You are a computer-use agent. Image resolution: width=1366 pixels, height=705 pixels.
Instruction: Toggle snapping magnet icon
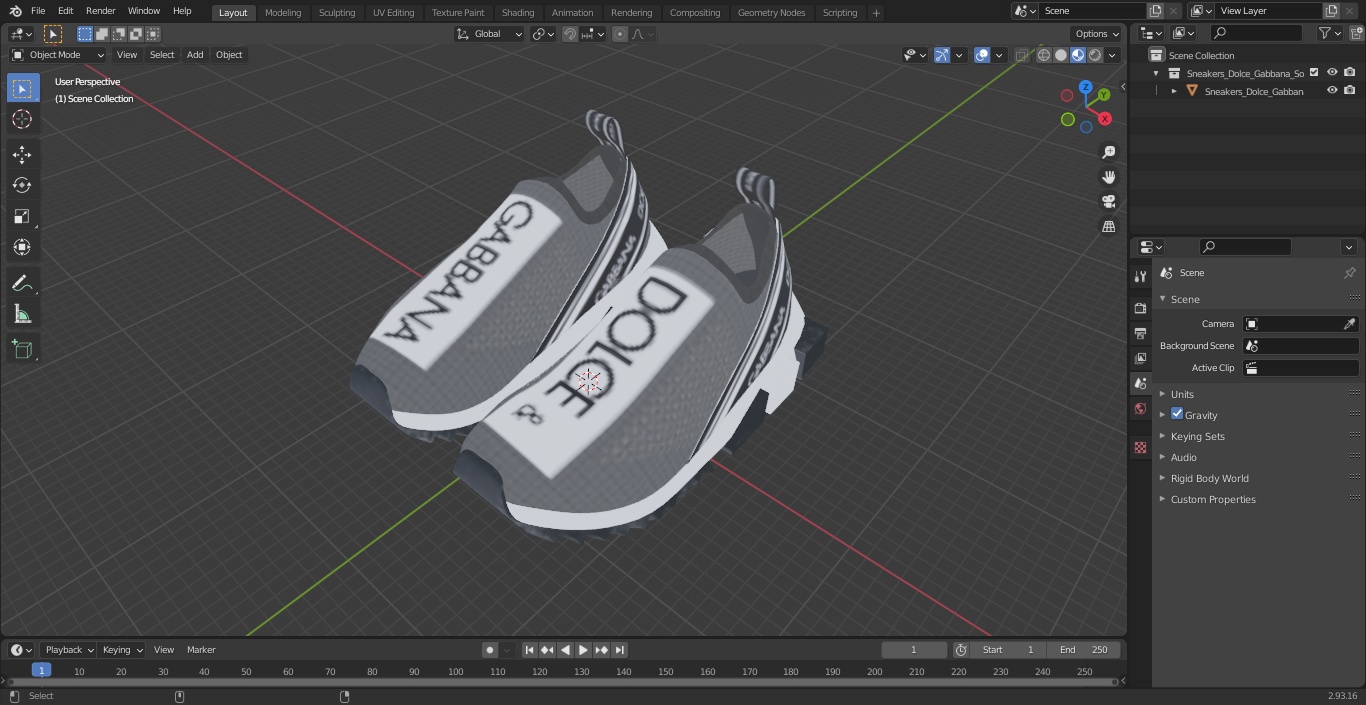click(570, 34)
